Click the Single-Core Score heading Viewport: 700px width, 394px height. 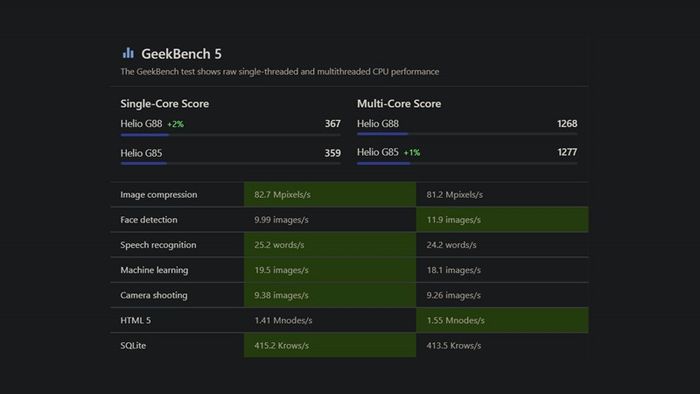click(x=164, y=104)
